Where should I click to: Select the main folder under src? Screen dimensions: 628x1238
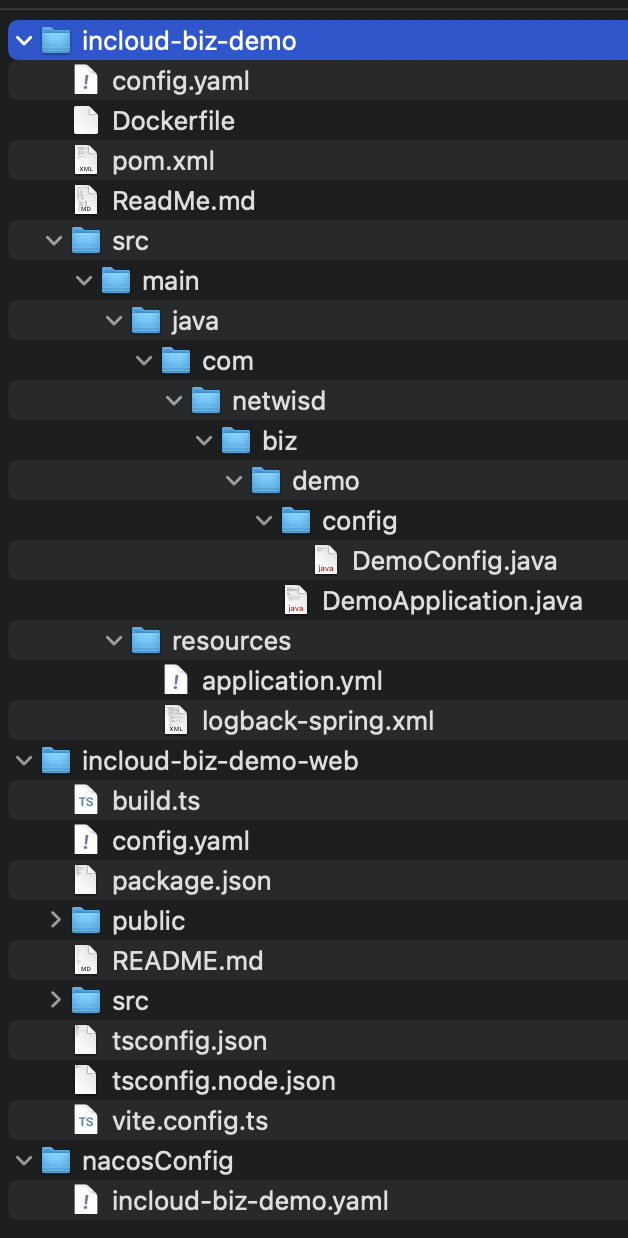pos(170,281)
